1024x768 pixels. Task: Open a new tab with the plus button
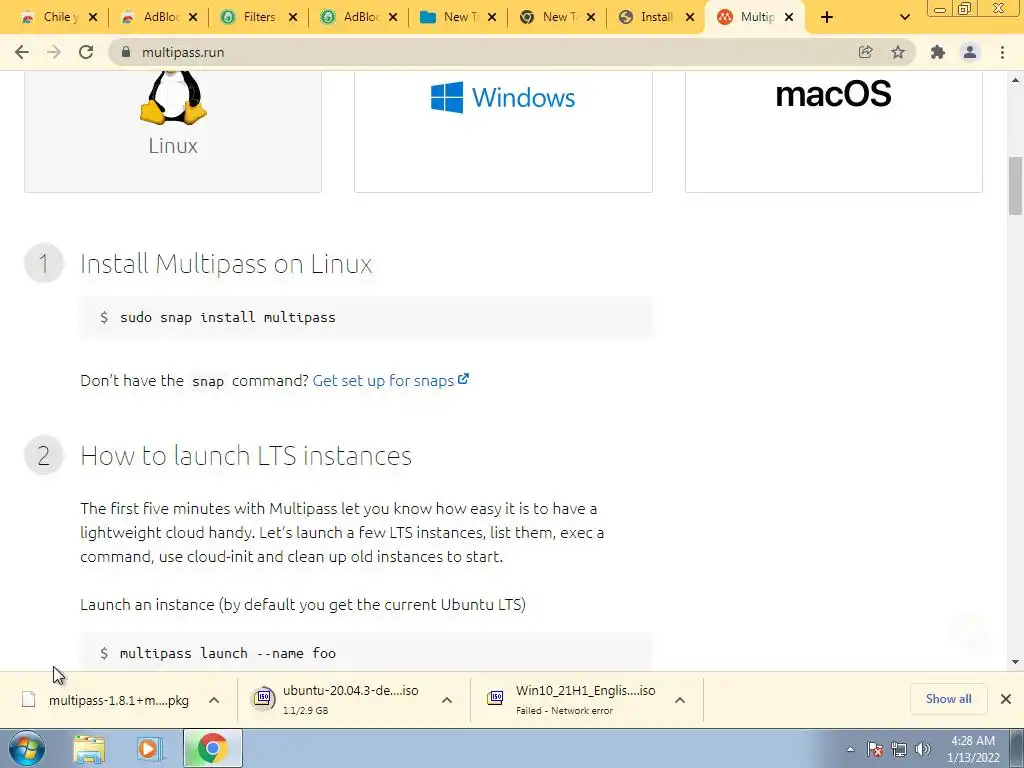tap(827, 18)
